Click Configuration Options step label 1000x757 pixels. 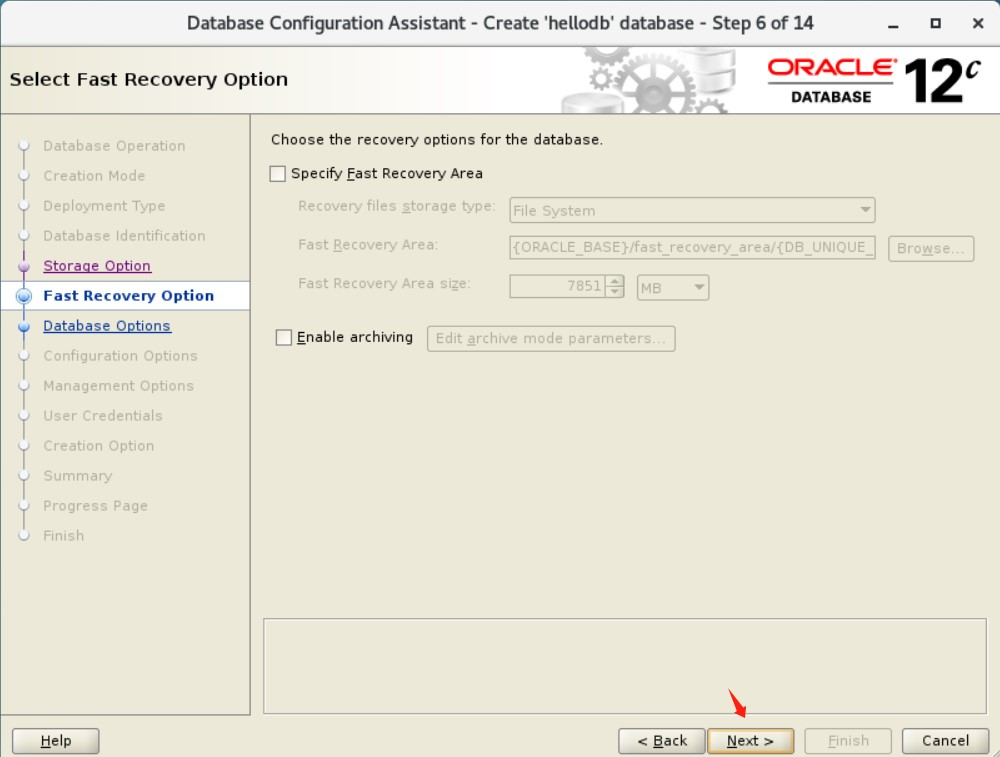click(120, 355)
